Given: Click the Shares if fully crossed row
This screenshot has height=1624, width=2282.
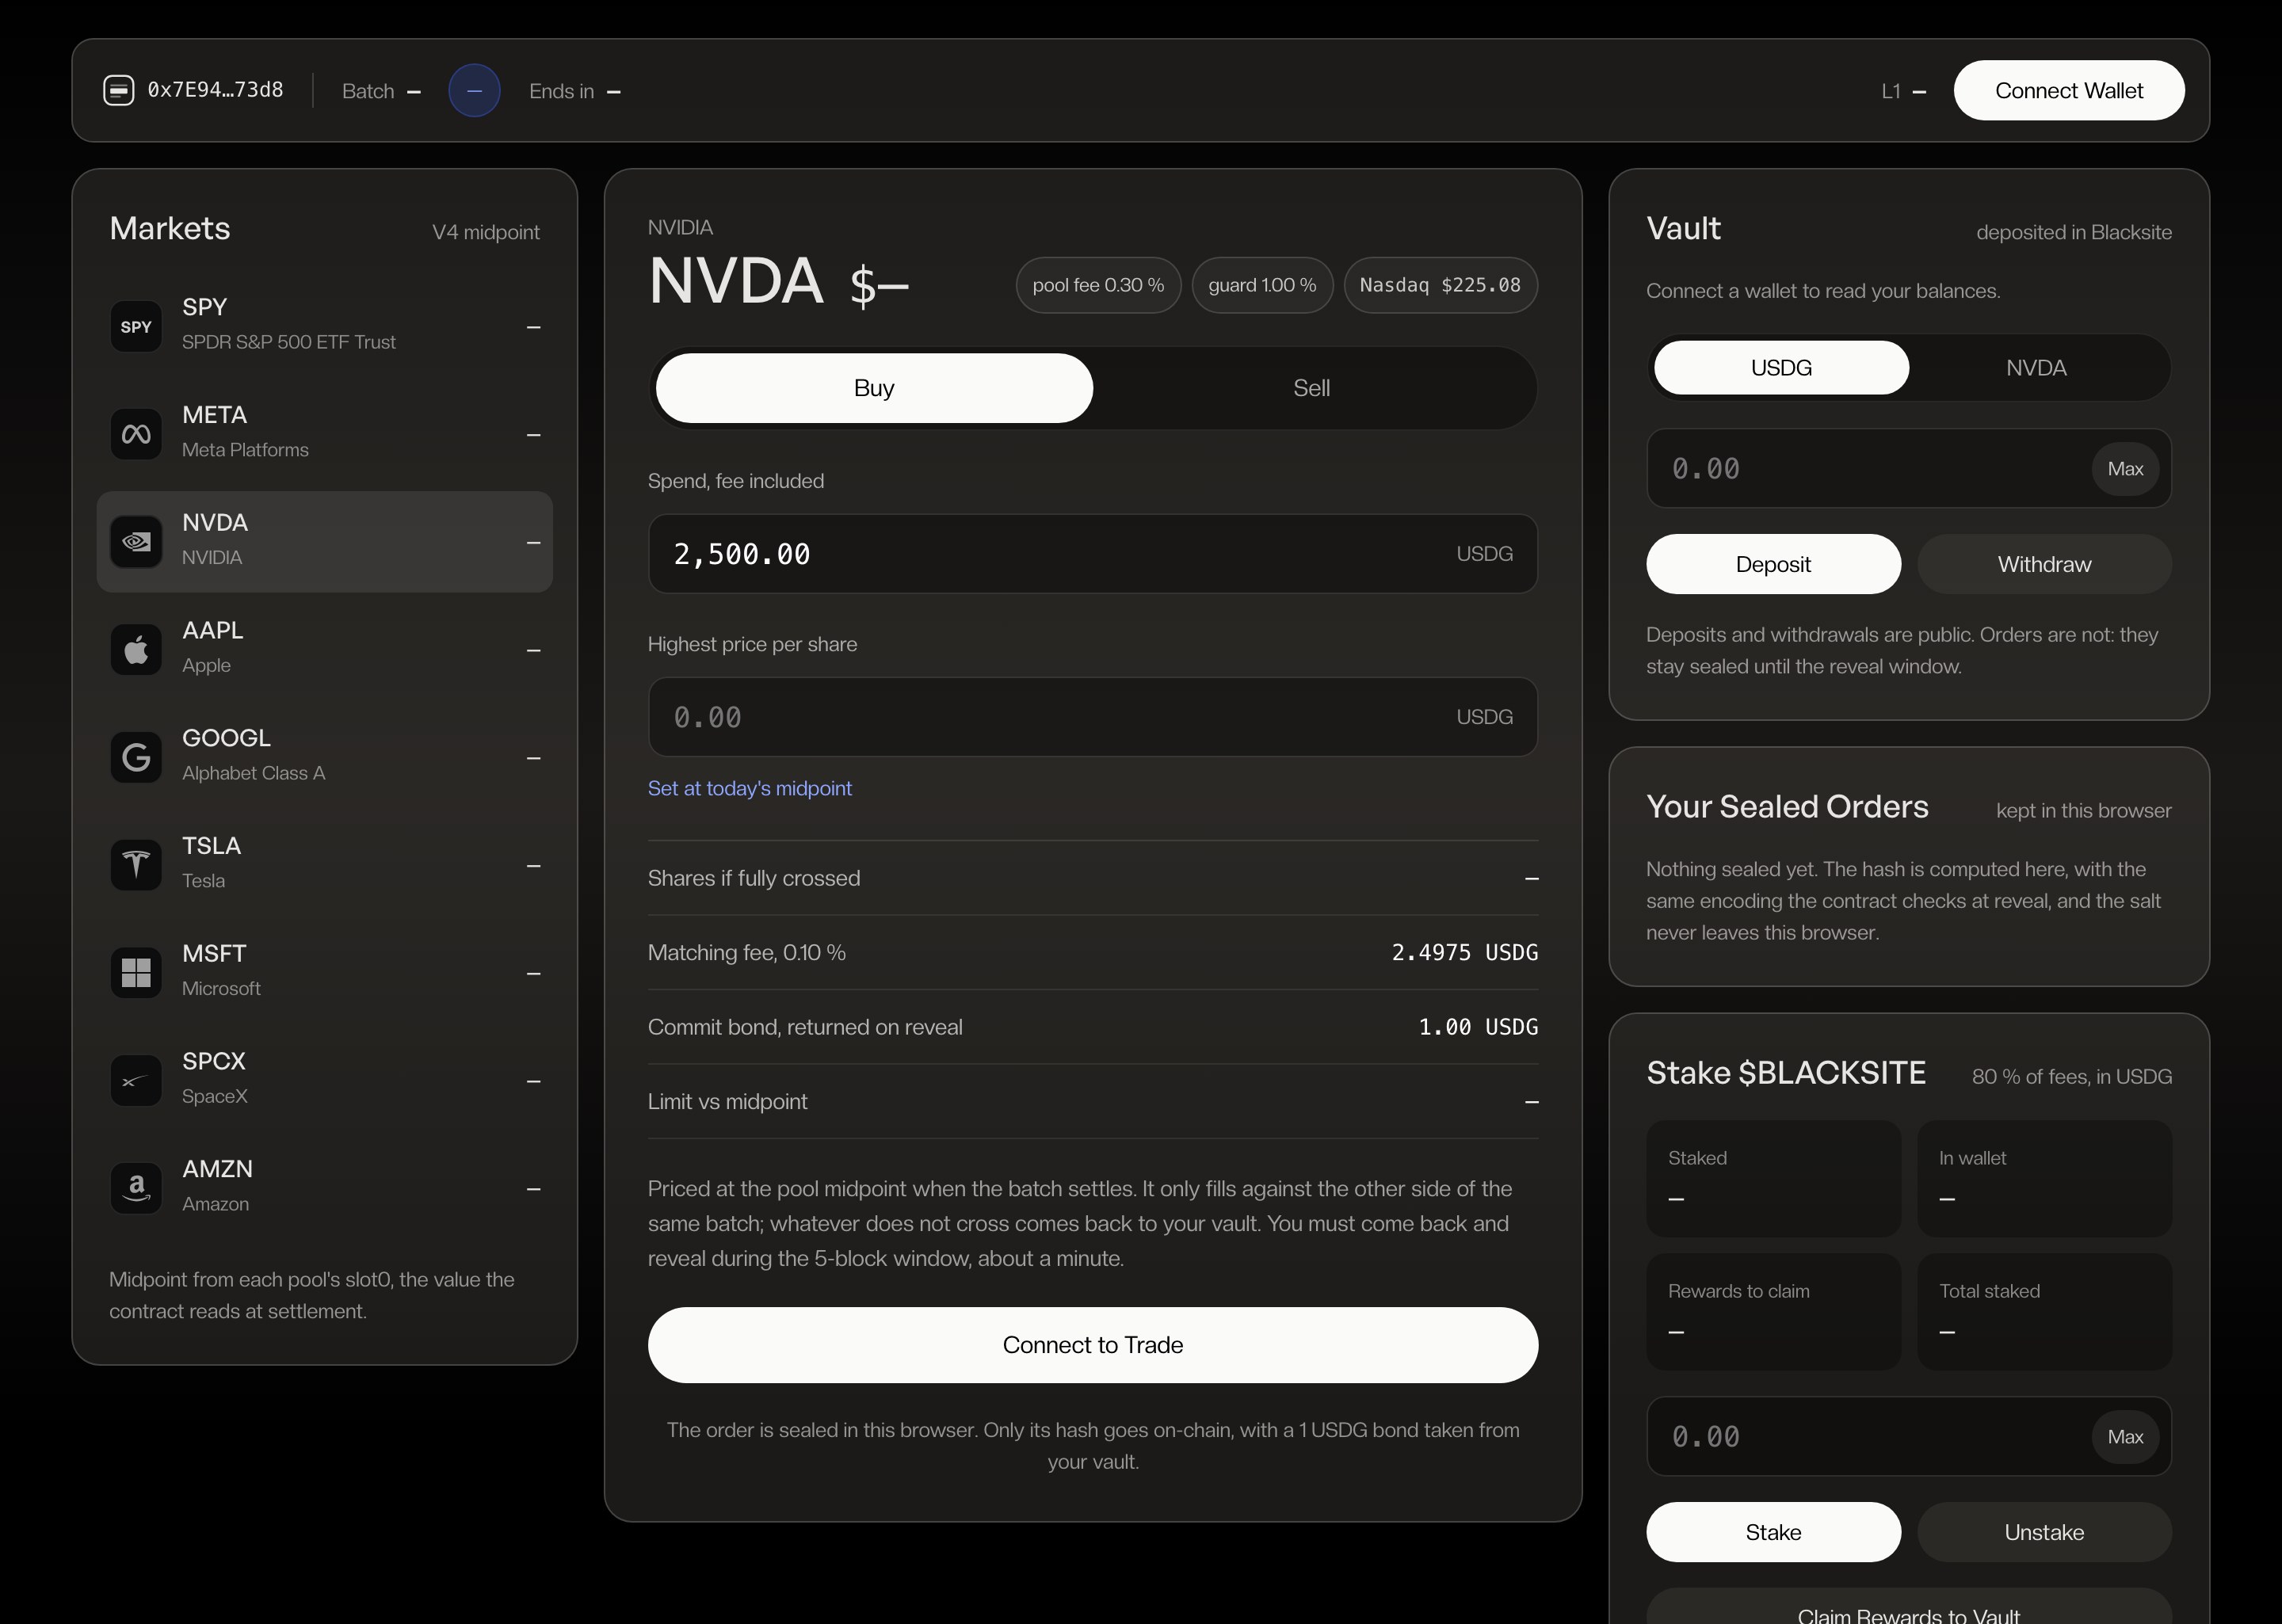Looking at the screenshot, I should [x=1093, y=878].
